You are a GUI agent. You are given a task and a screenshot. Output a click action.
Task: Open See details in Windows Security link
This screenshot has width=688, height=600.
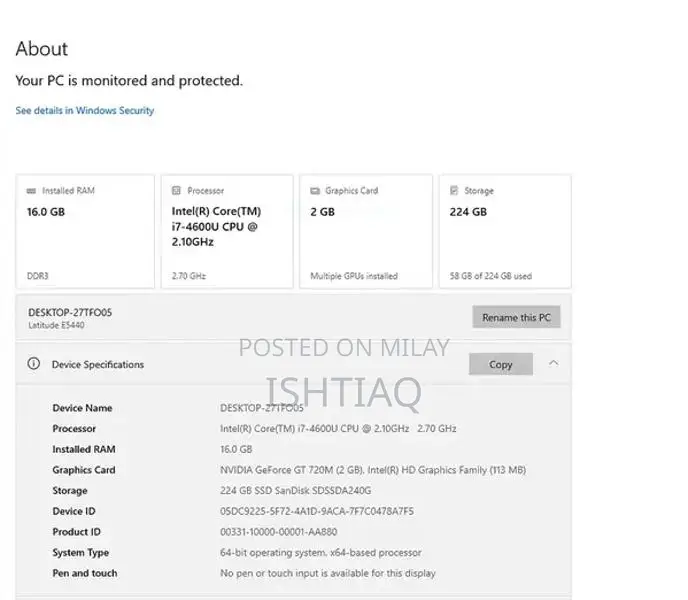(x=85, y=110)
